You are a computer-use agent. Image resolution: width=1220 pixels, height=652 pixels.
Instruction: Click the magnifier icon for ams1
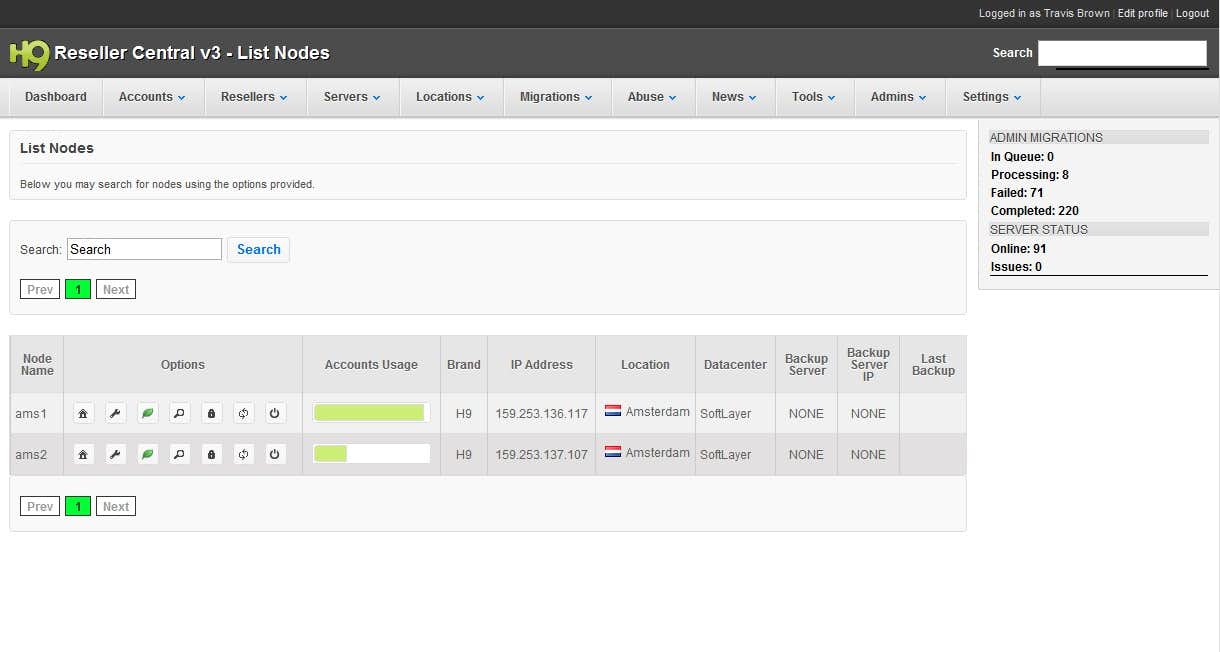coord(179,413)
